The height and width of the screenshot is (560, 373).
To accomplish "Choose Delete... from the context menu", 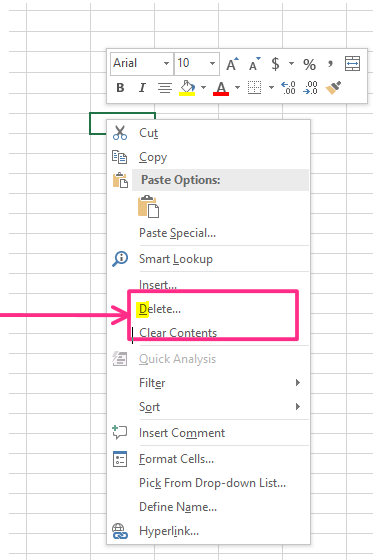I will [x=208, y=309].
